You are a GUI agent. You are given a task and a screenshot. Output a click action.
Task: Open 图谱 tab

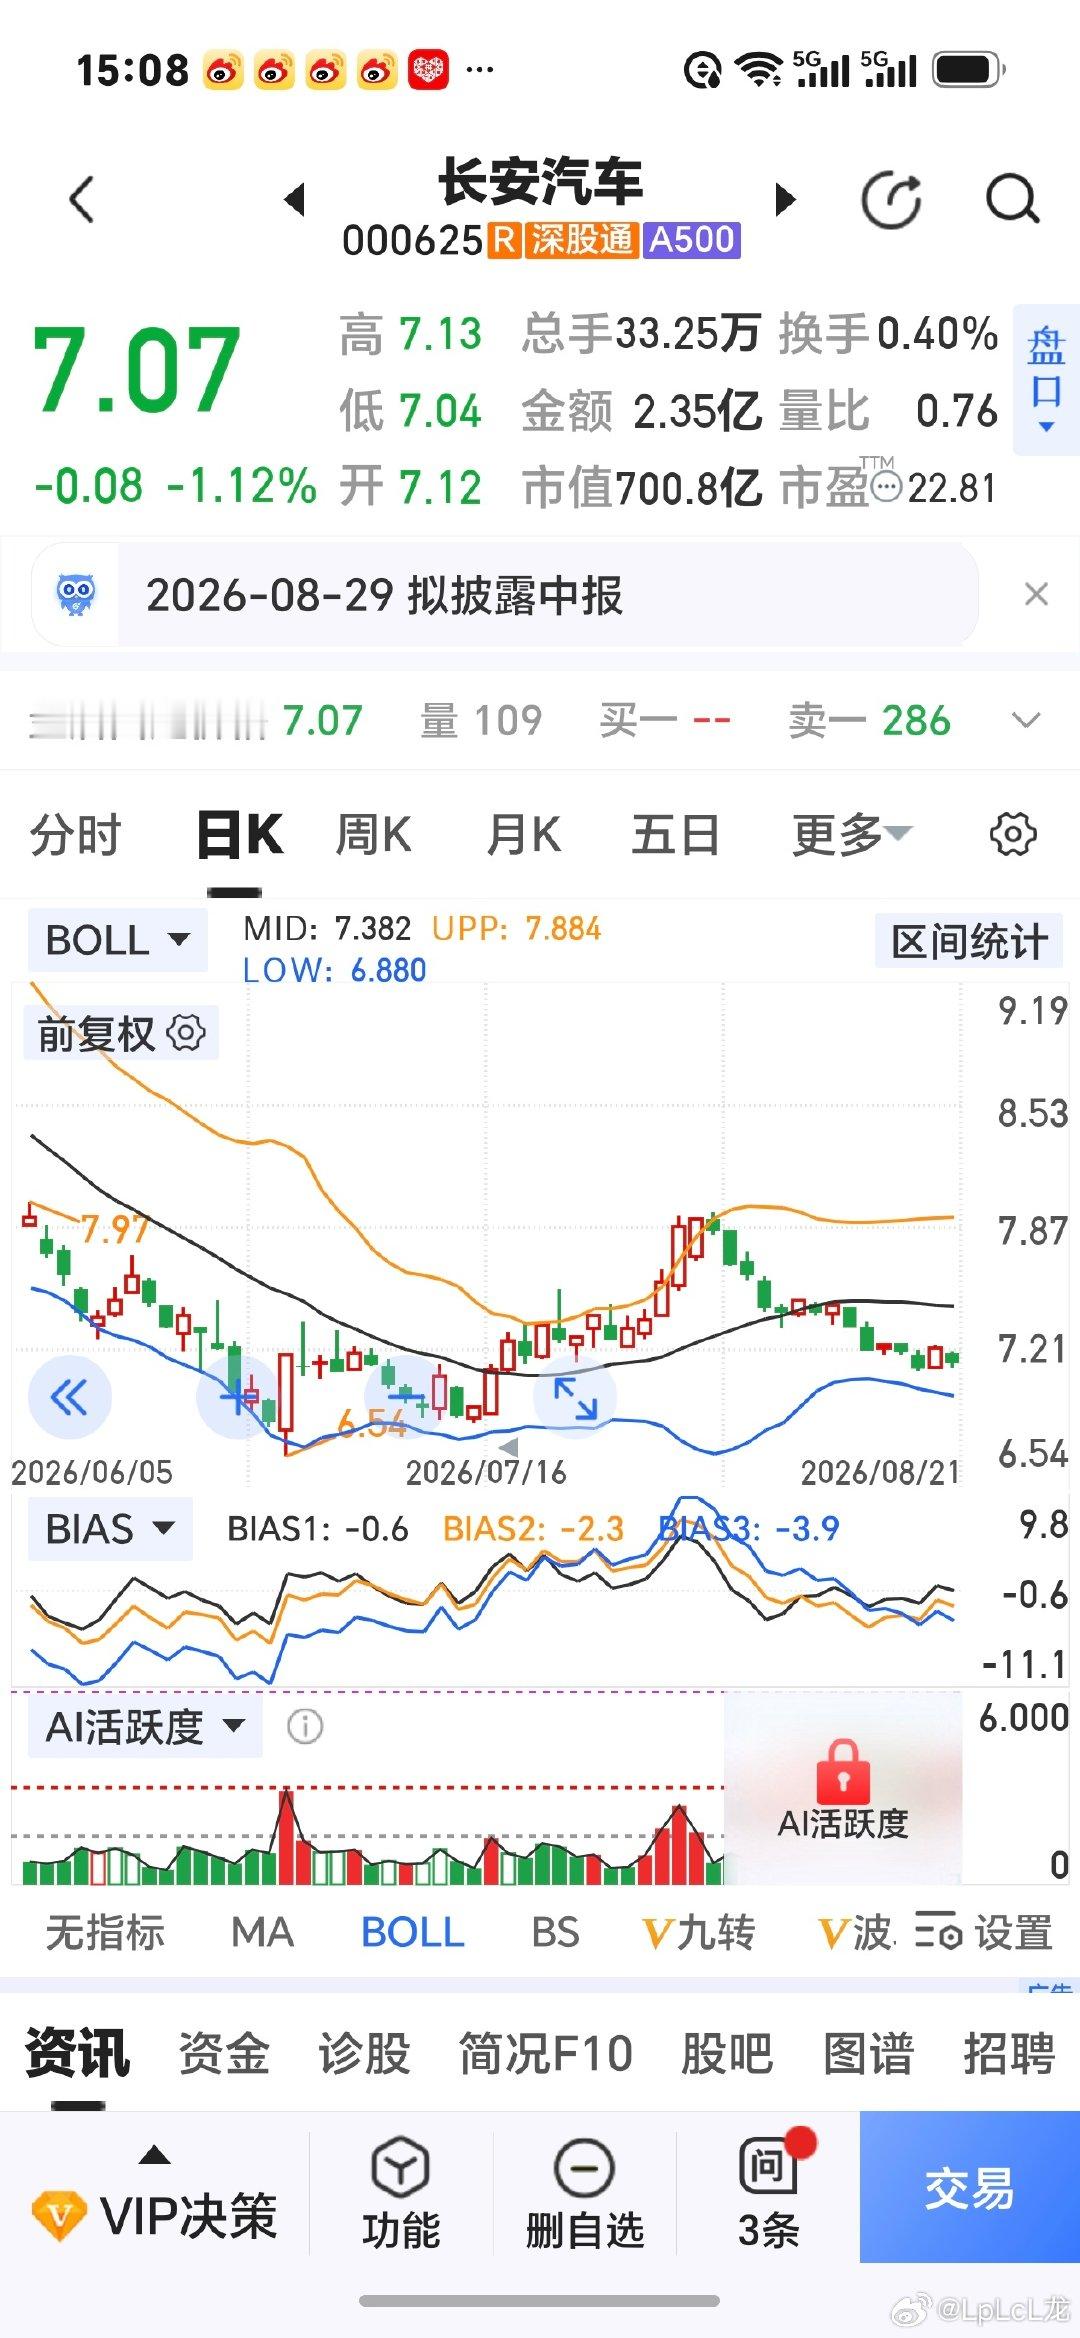pyautogui.click(x=868, y=2053)
